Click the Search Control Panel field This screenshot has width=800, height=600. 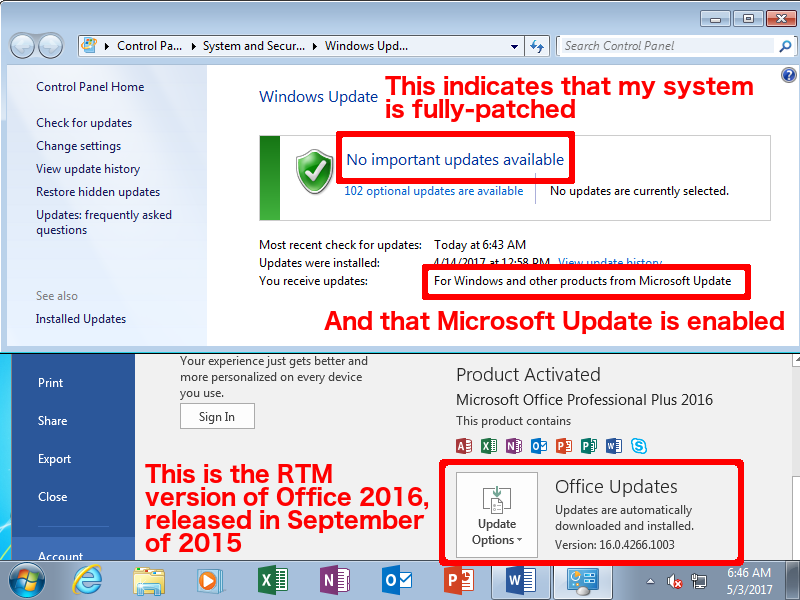(668, 46)
